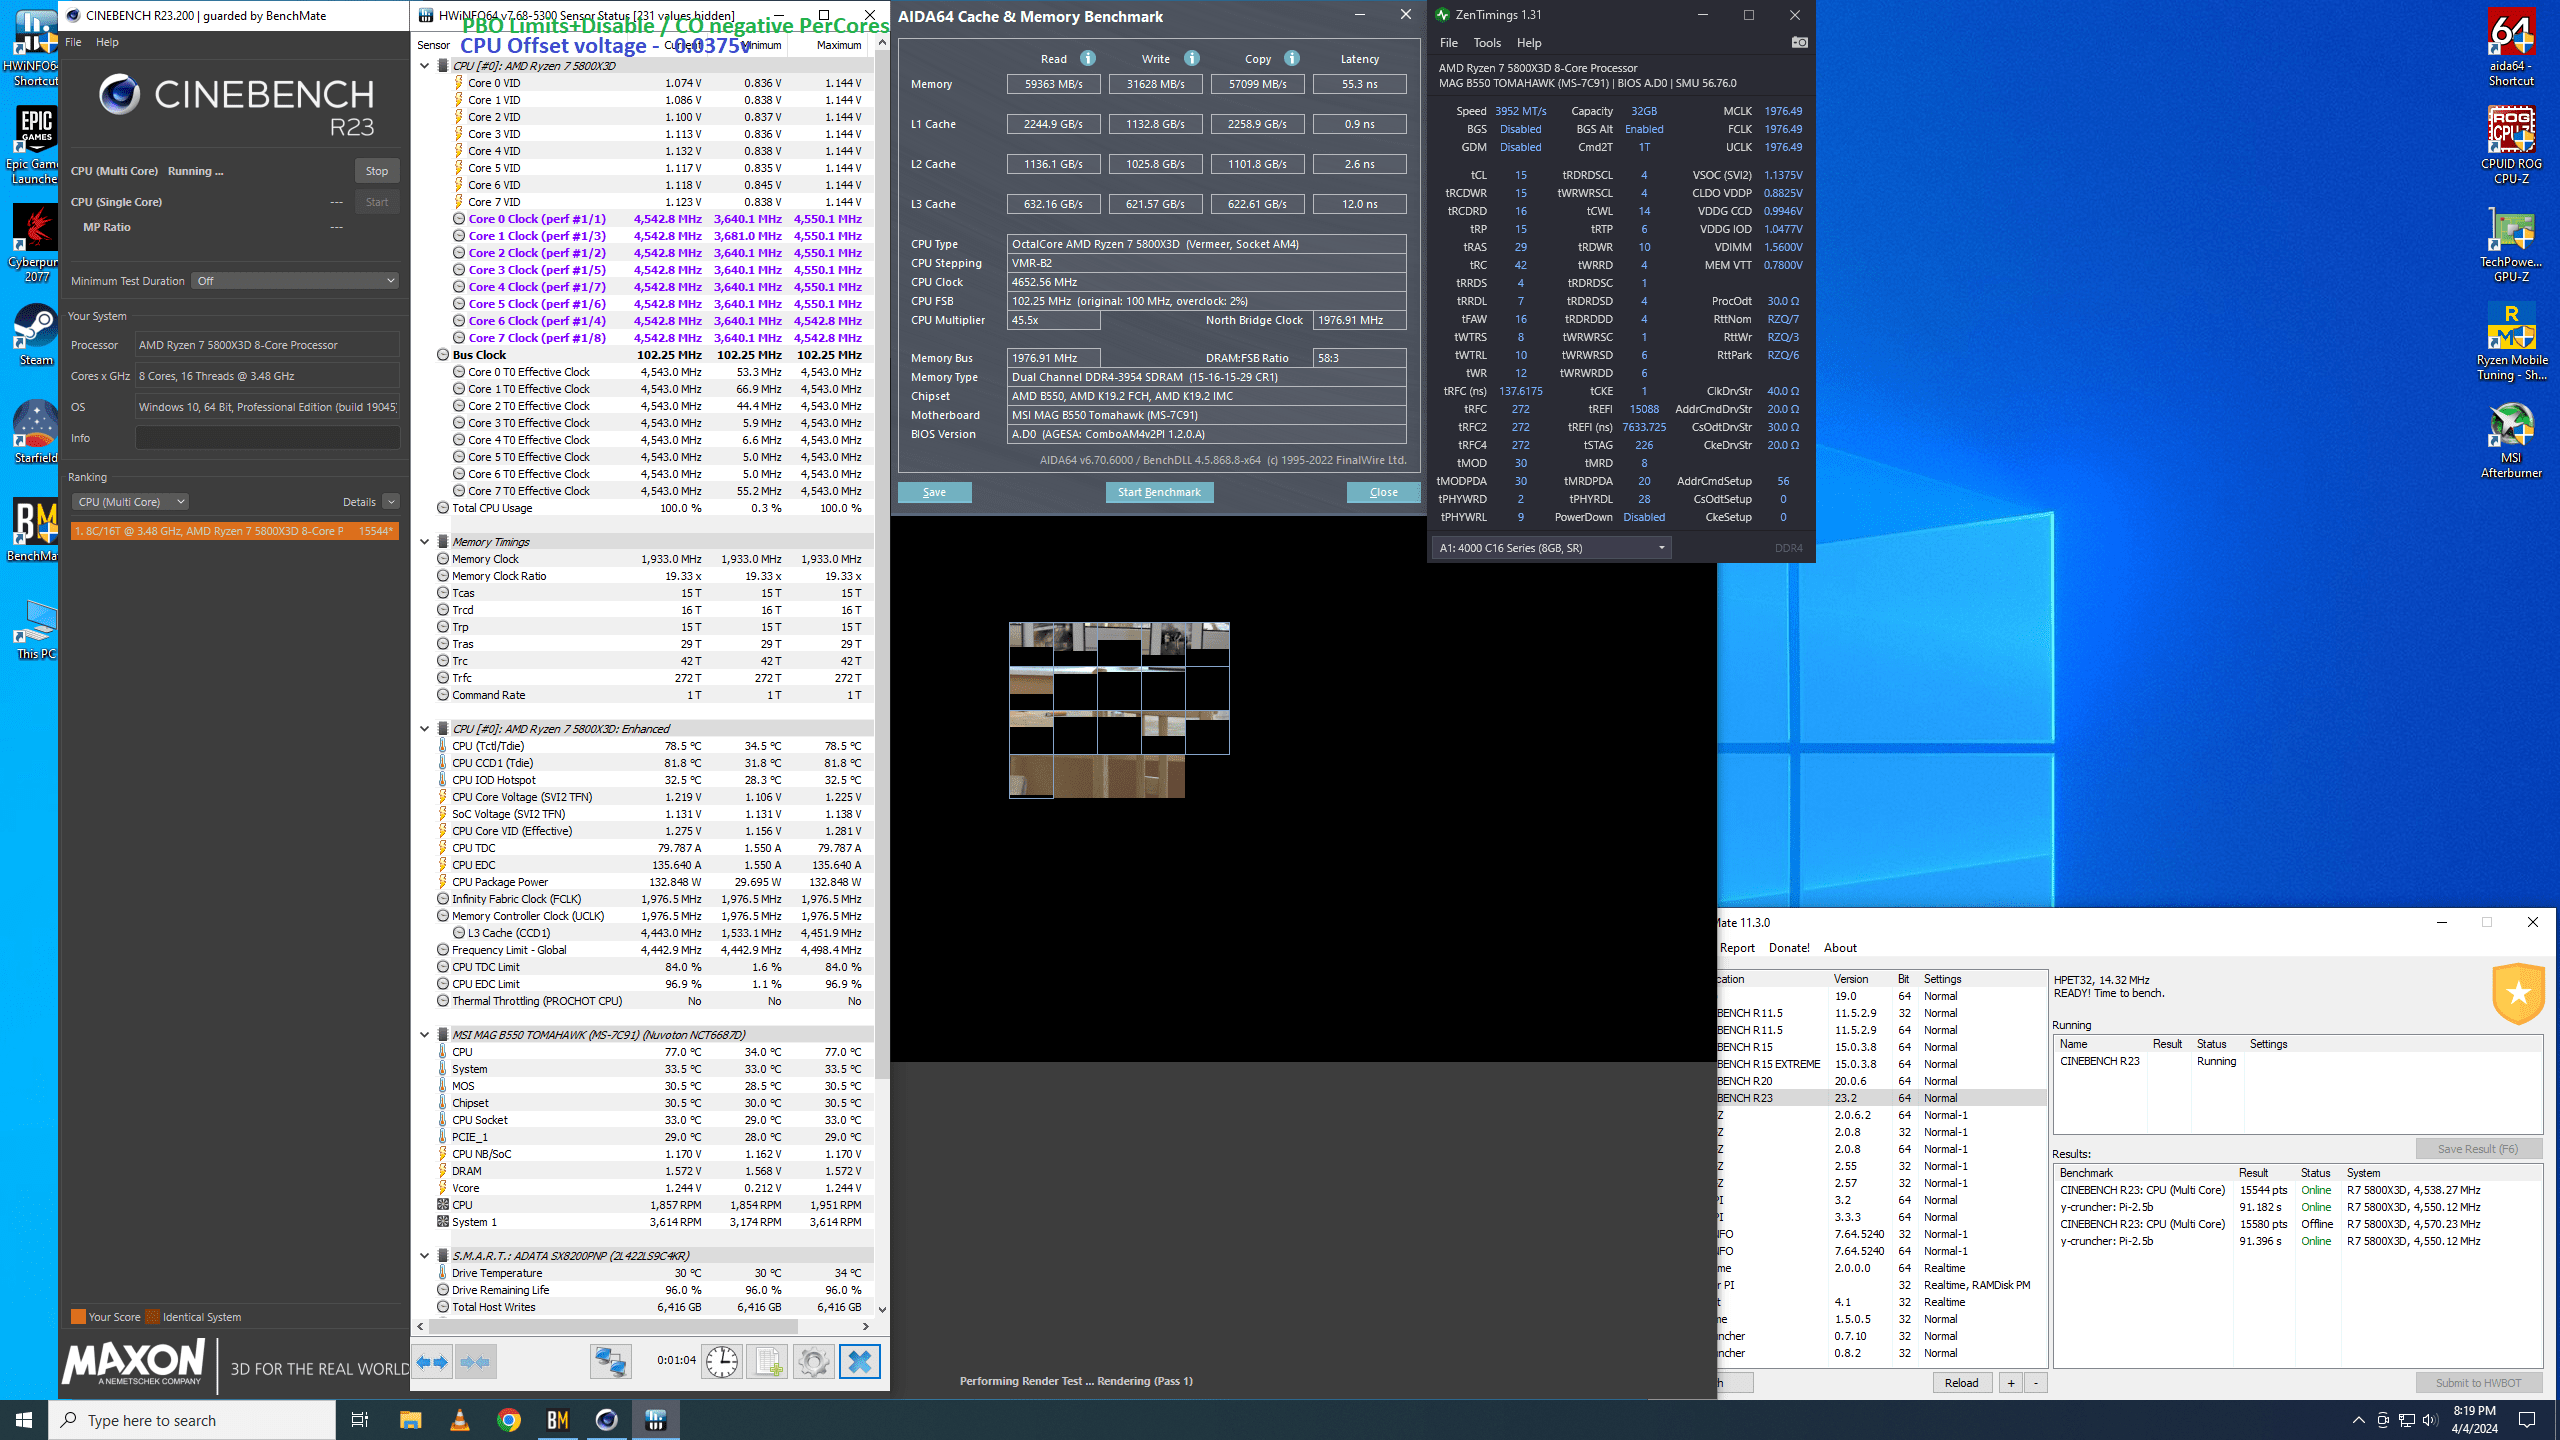Viewport: 2560px width, 1440px height.
Task: Select 15580 pts Offline result row
Action: pyautogui.click(x=2296, y=1224)
